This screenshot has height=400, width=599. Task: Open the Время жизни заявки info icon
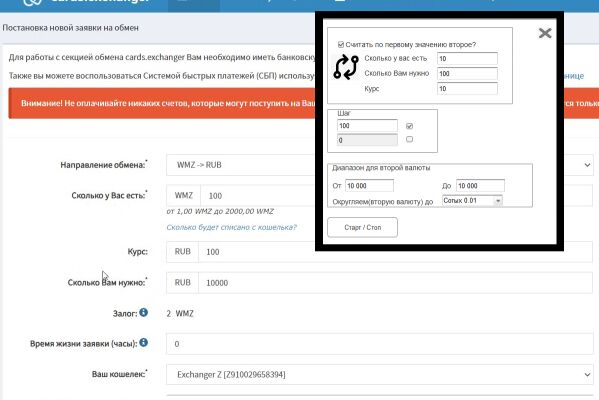143,343
